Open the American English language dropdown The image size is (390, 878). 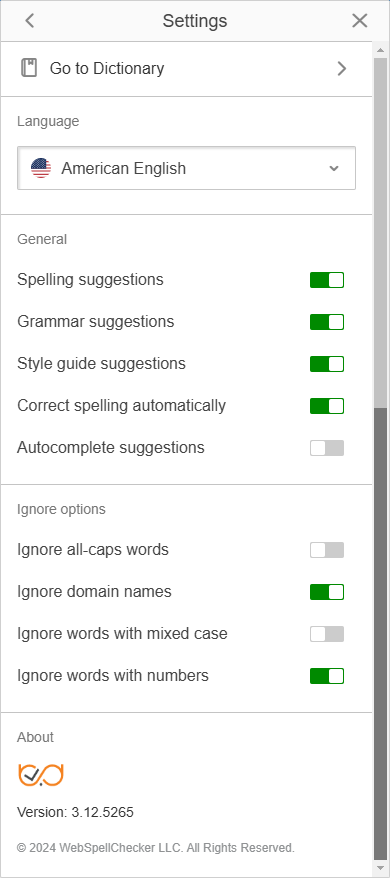tap(187, 168)
